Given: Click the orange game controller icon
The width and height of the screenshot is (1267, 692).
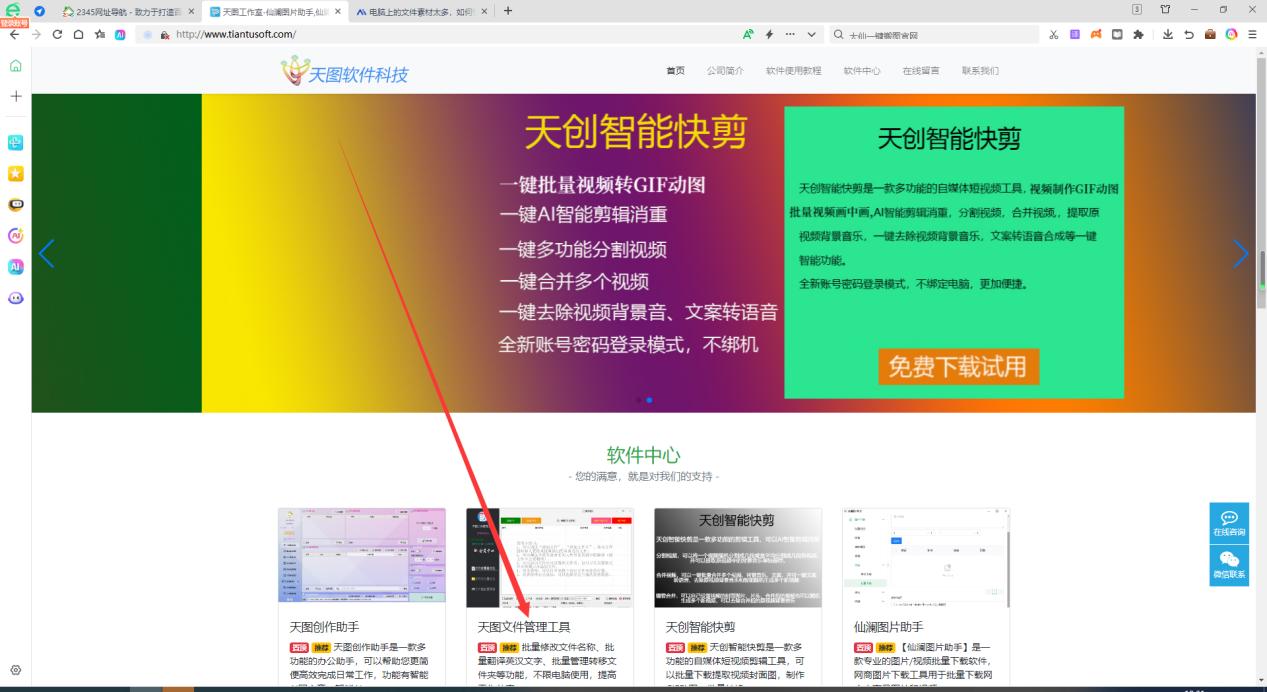Looking at the screenshot, I should tap(1096, 34).
